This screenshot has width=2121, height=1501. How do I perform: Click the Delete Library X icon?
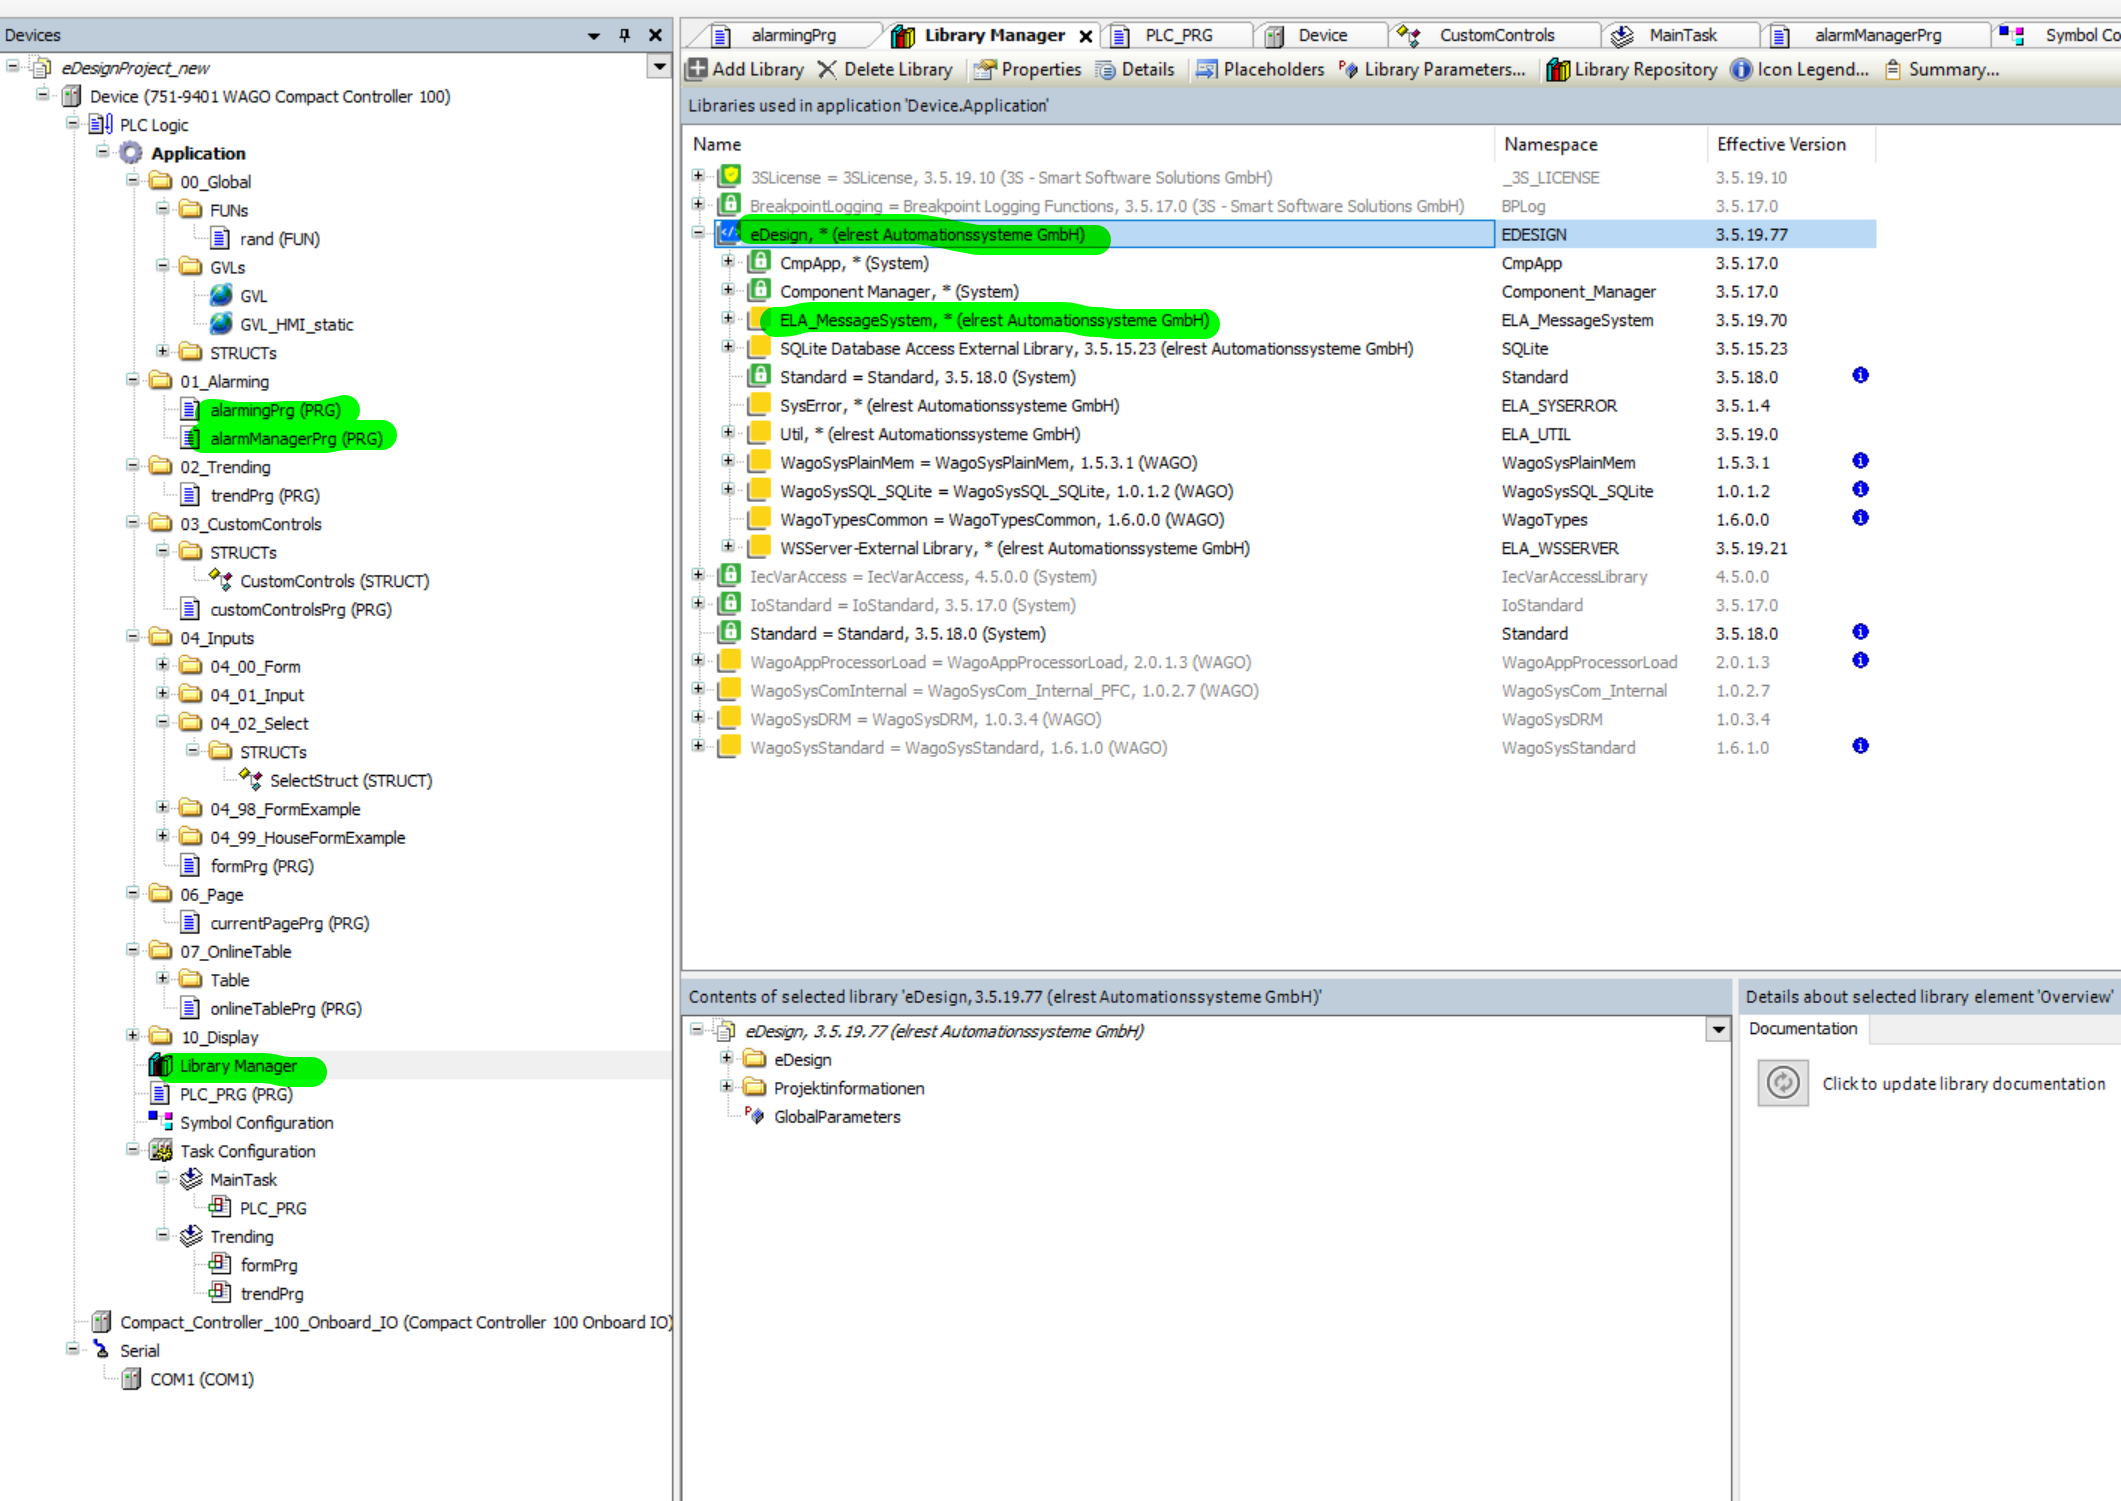tap(827, 69)
